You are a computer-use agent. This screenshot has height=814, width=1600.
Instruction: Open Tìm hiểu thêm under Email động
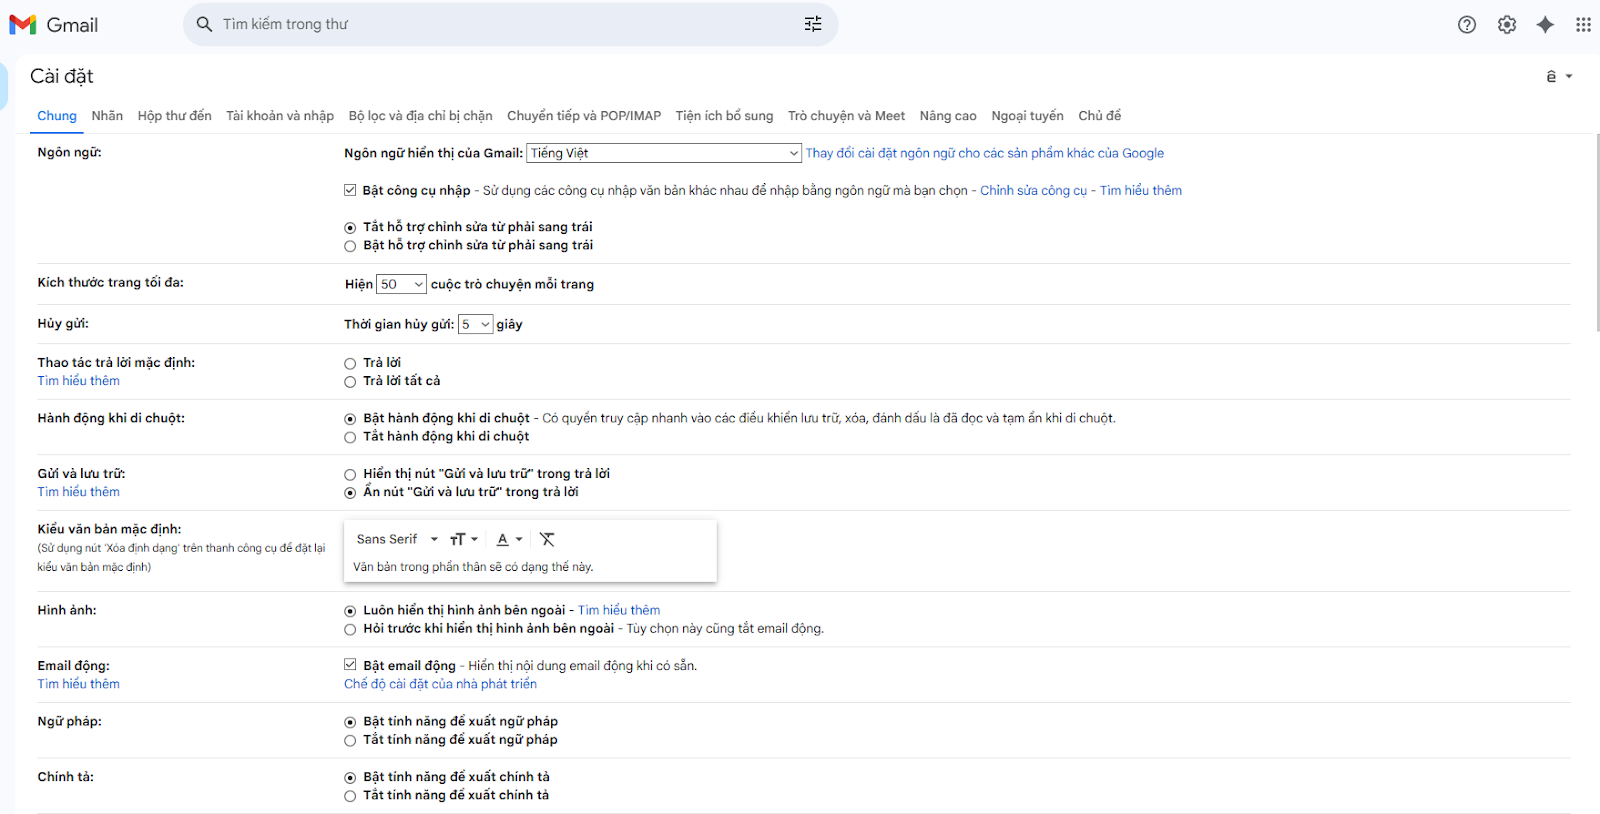[x=78, y=684]
